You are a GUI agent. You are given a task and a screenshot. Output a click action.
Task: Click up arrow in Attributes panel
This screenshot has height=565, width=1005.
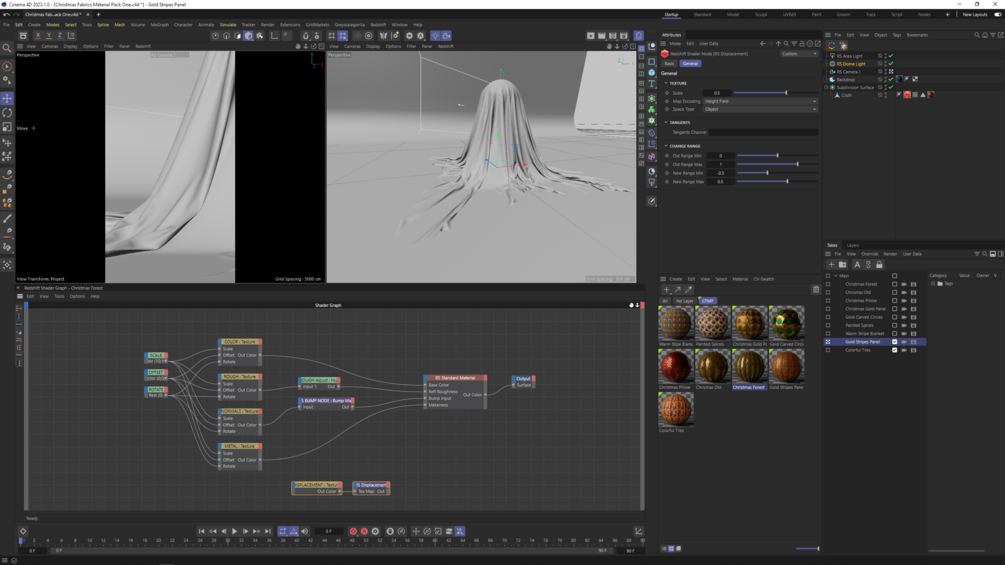point(778,44)
